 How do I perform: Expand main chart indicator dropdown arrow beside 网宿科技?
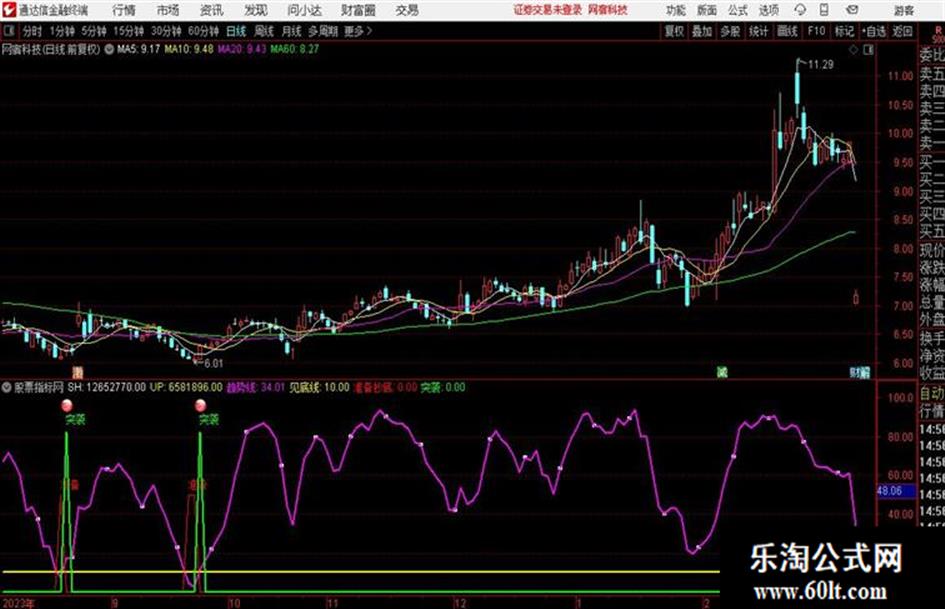109,49
